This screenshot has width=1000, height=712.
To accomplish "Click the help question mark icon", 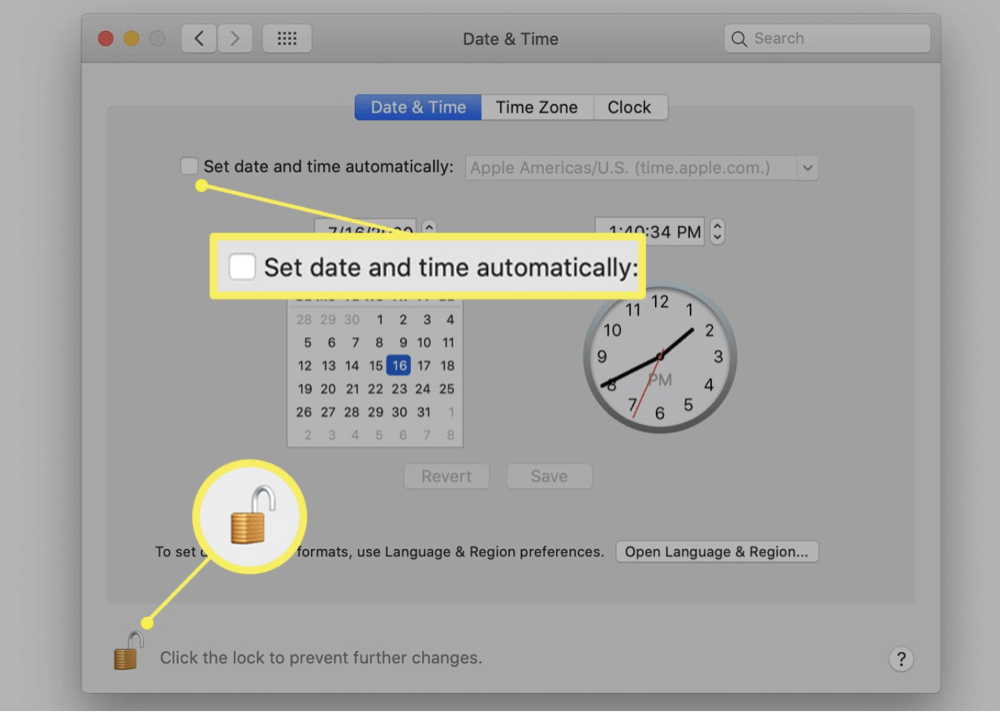I will (x=901, y=659).
